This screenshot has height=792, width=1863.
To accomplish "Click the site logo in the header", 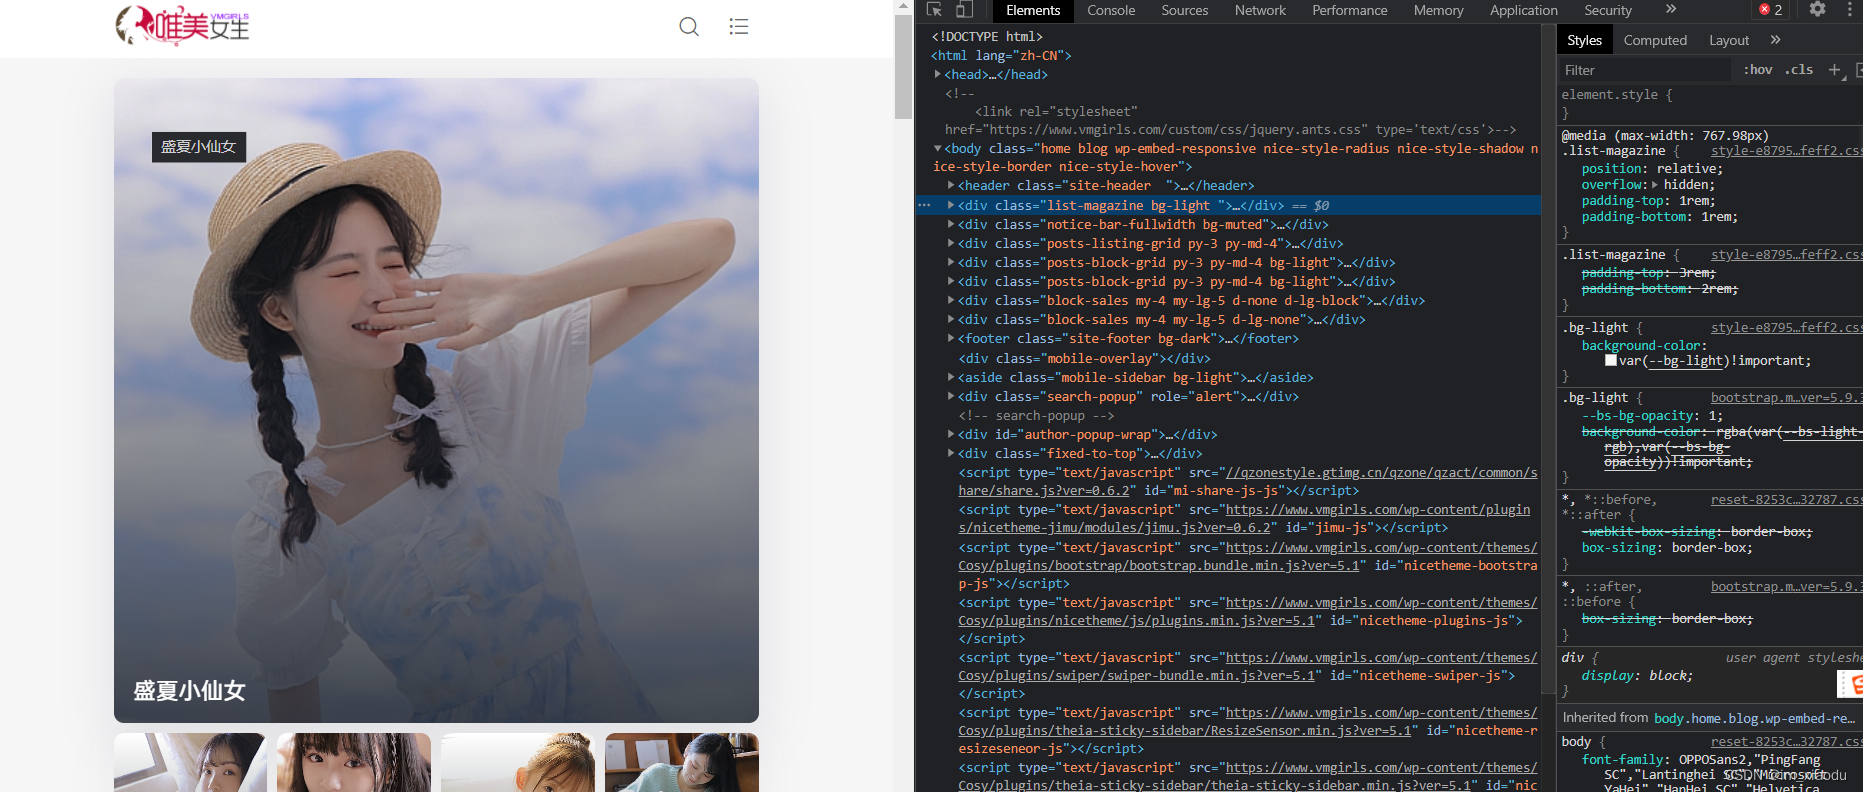I will tap(182, 26).
